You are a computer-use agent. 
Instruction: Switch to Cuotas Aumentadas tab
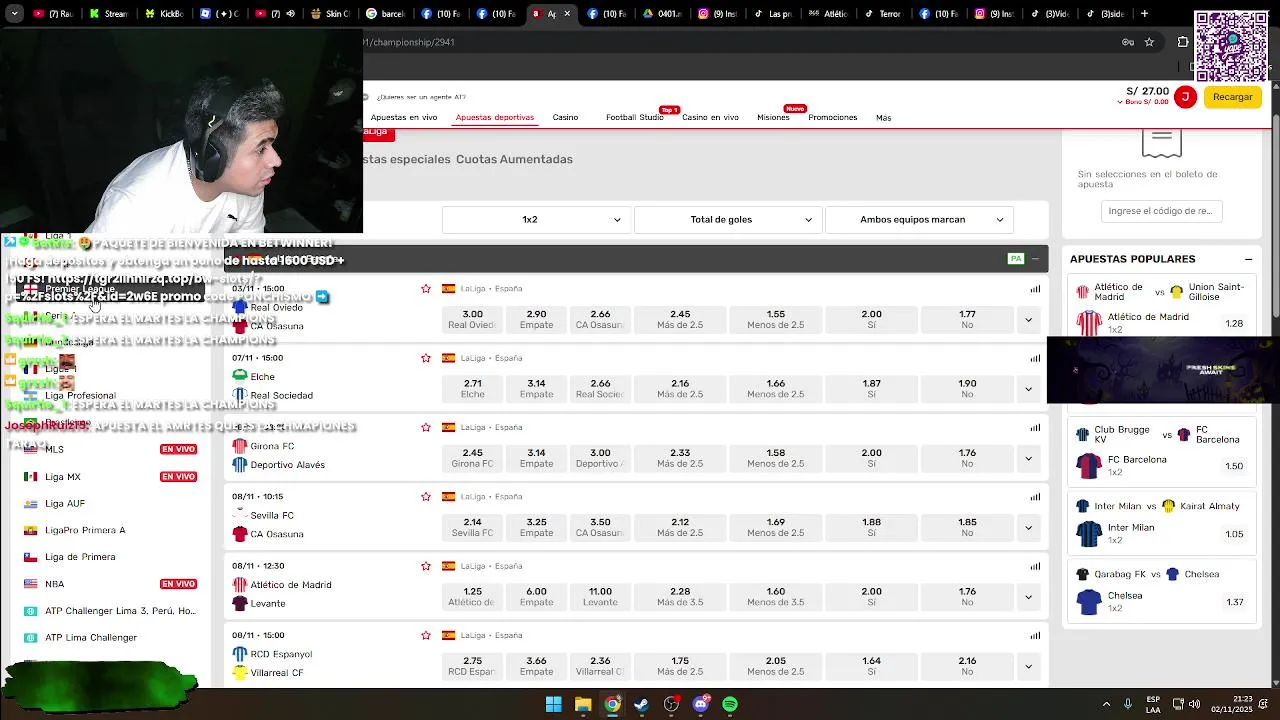(x=514, y=159)
